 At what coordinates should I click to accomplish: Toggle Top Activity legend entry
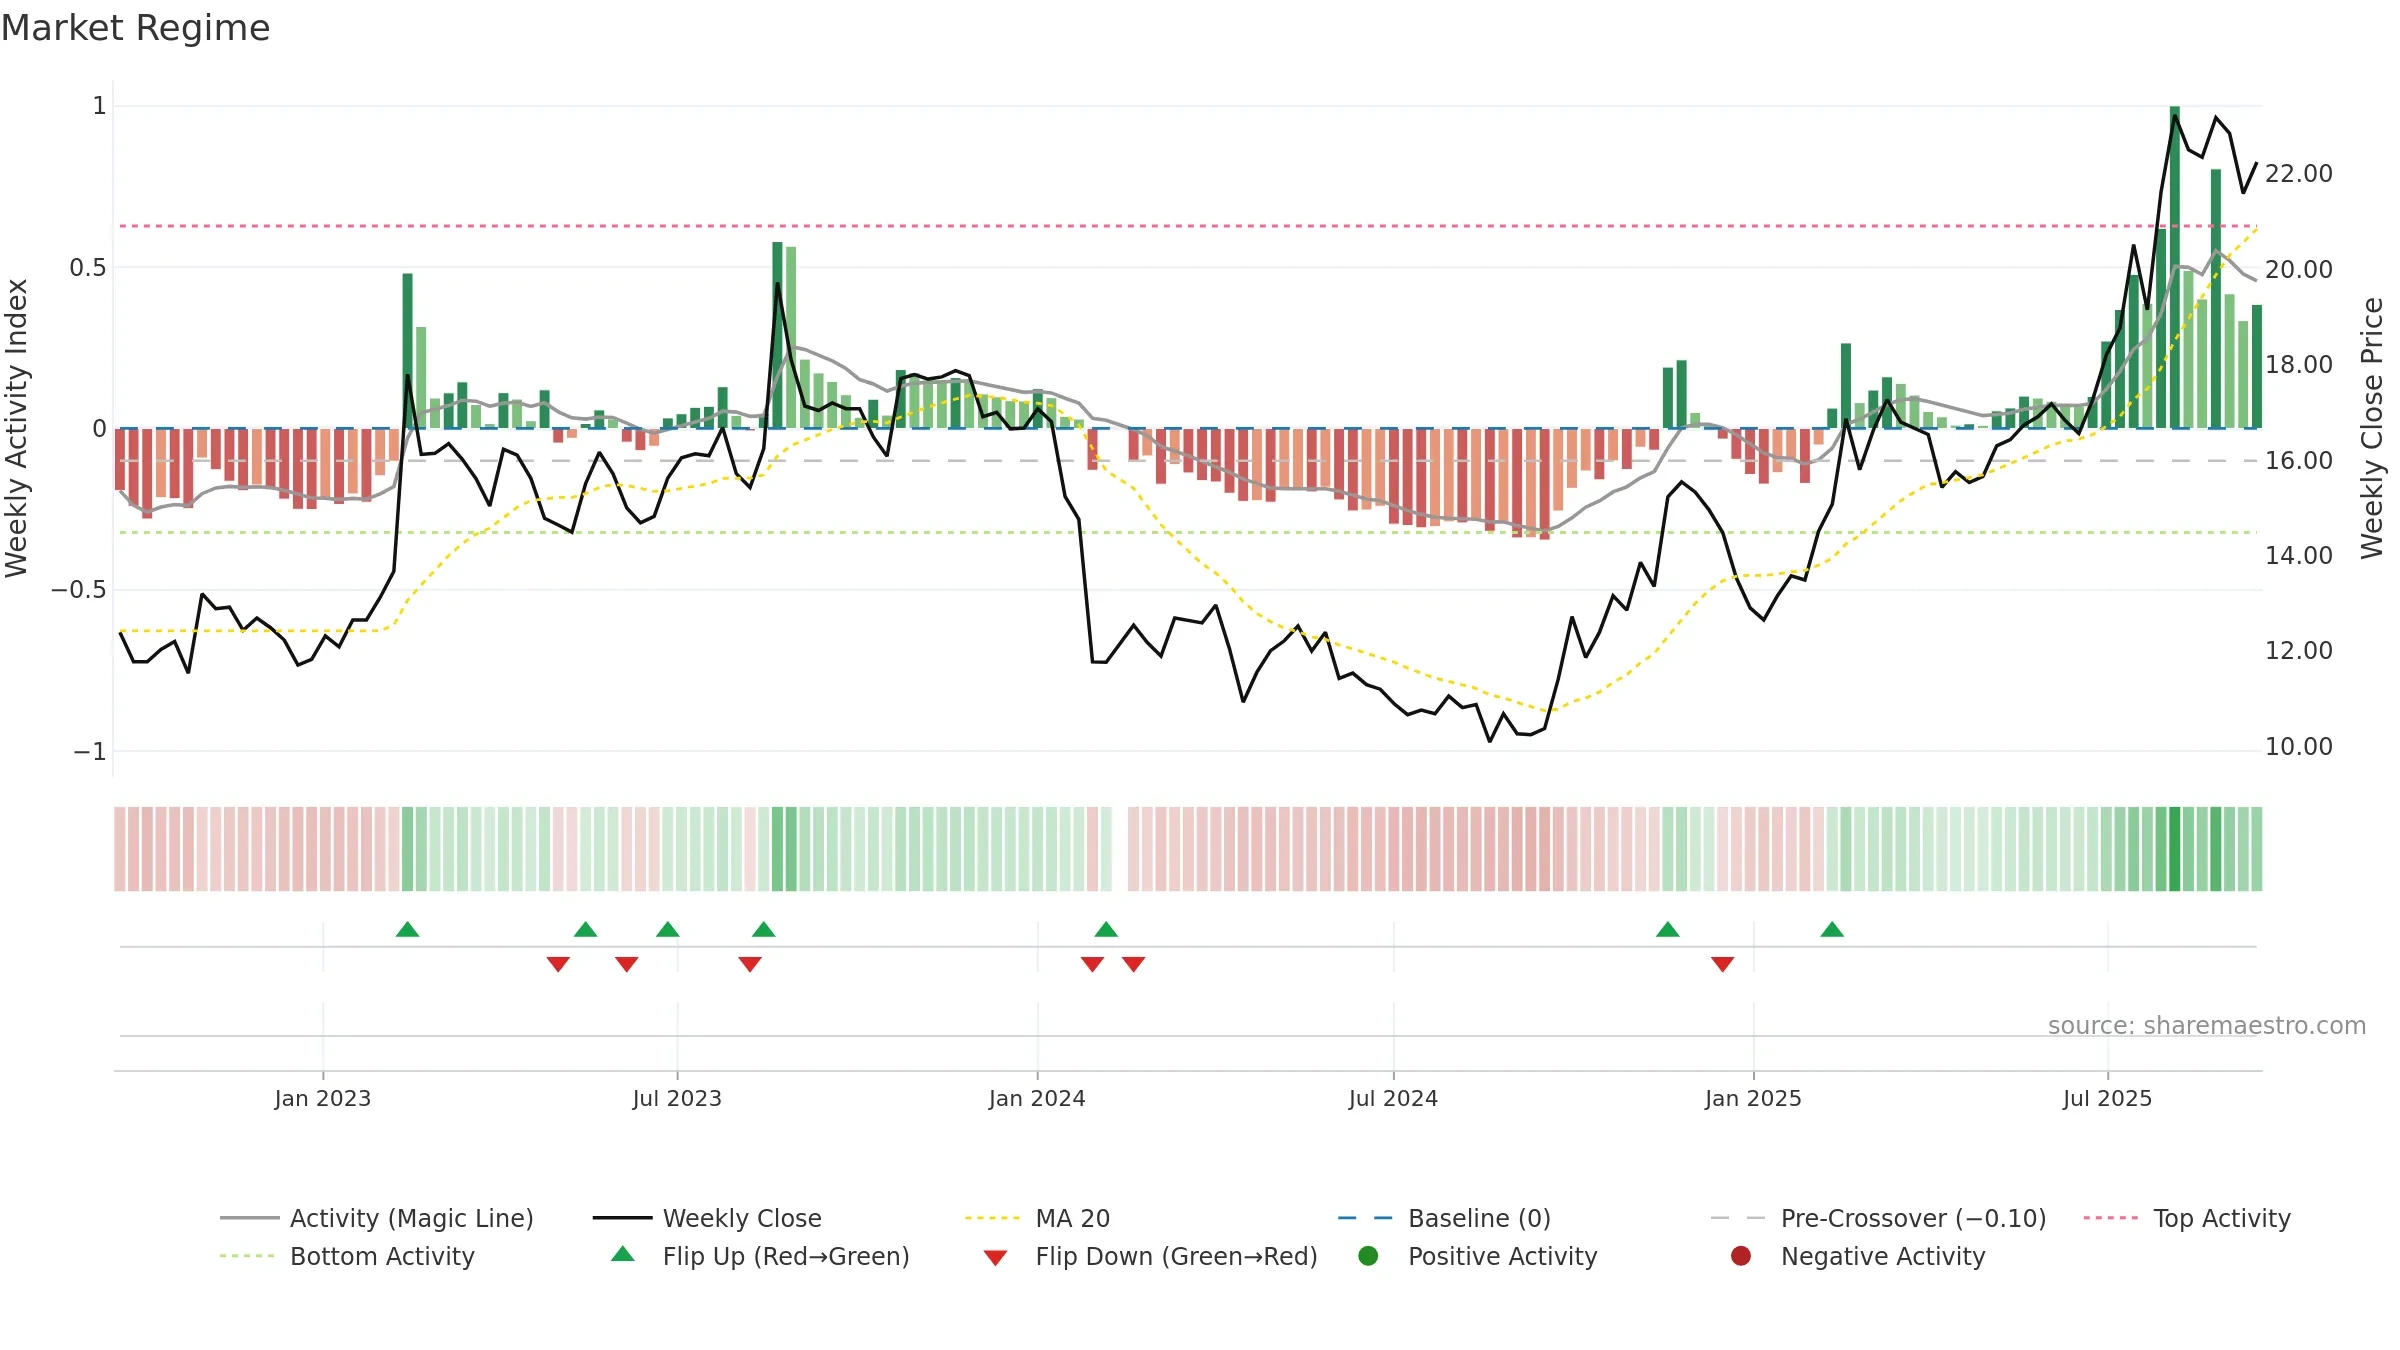click(x=2187, y=1218)
